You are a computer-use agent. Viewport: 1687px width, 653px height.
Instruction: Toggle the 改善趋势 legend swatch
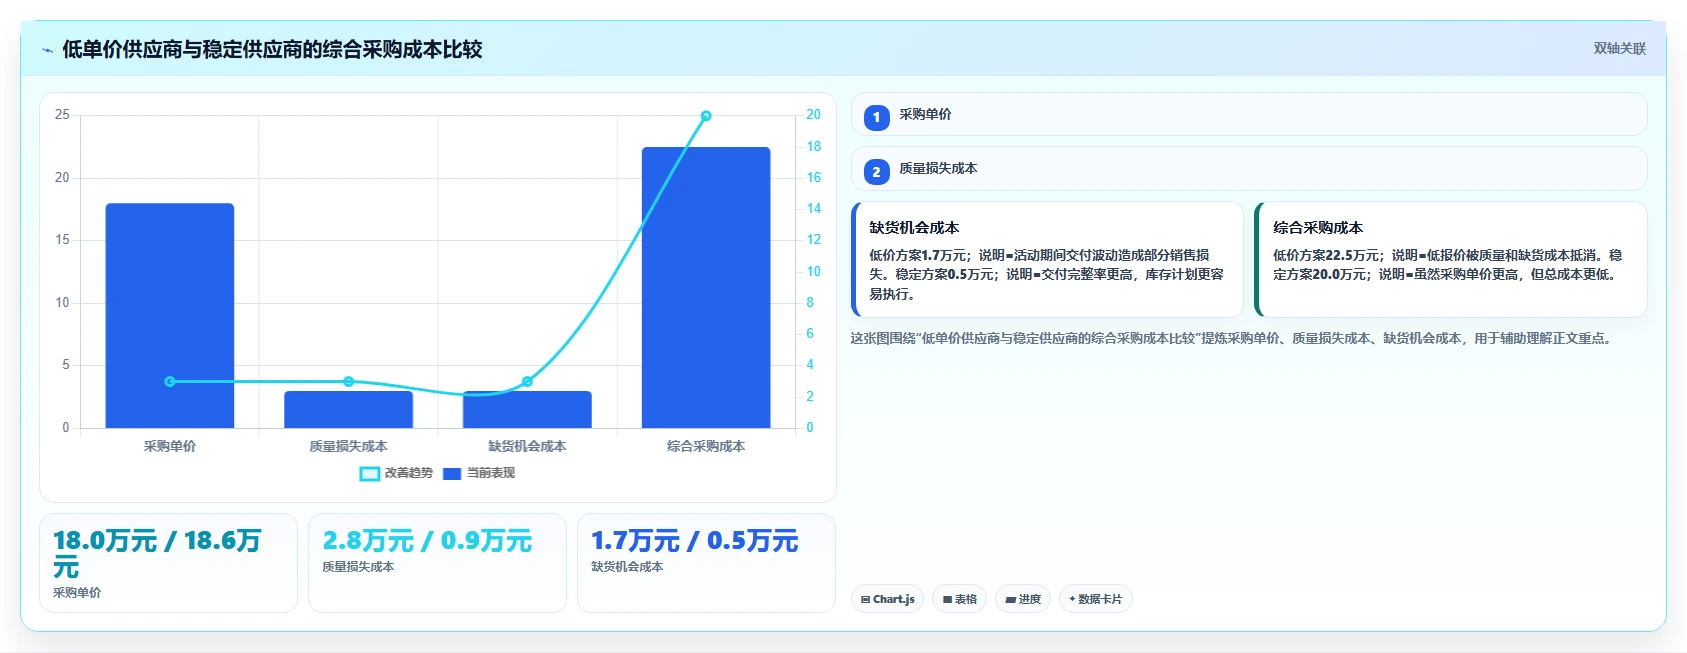(x=369, y=474)
